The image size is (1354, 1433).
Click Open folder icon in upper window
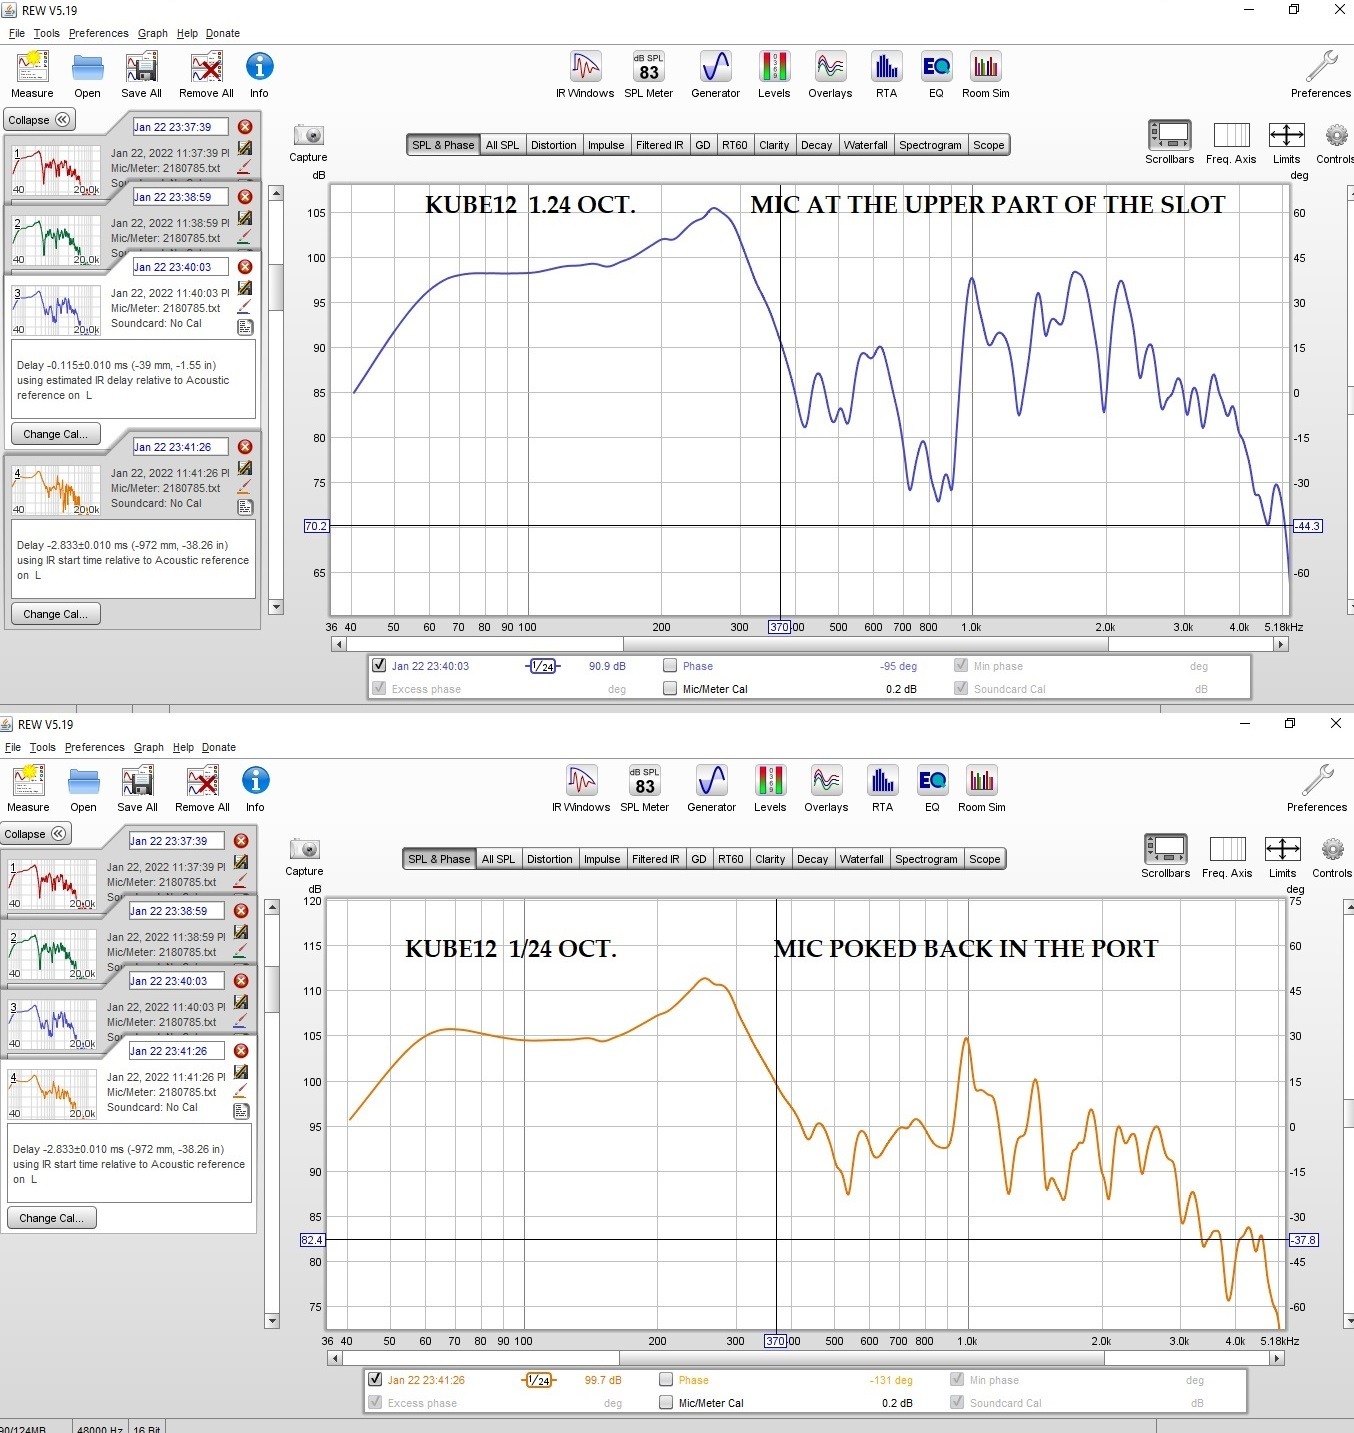point(87,67)
